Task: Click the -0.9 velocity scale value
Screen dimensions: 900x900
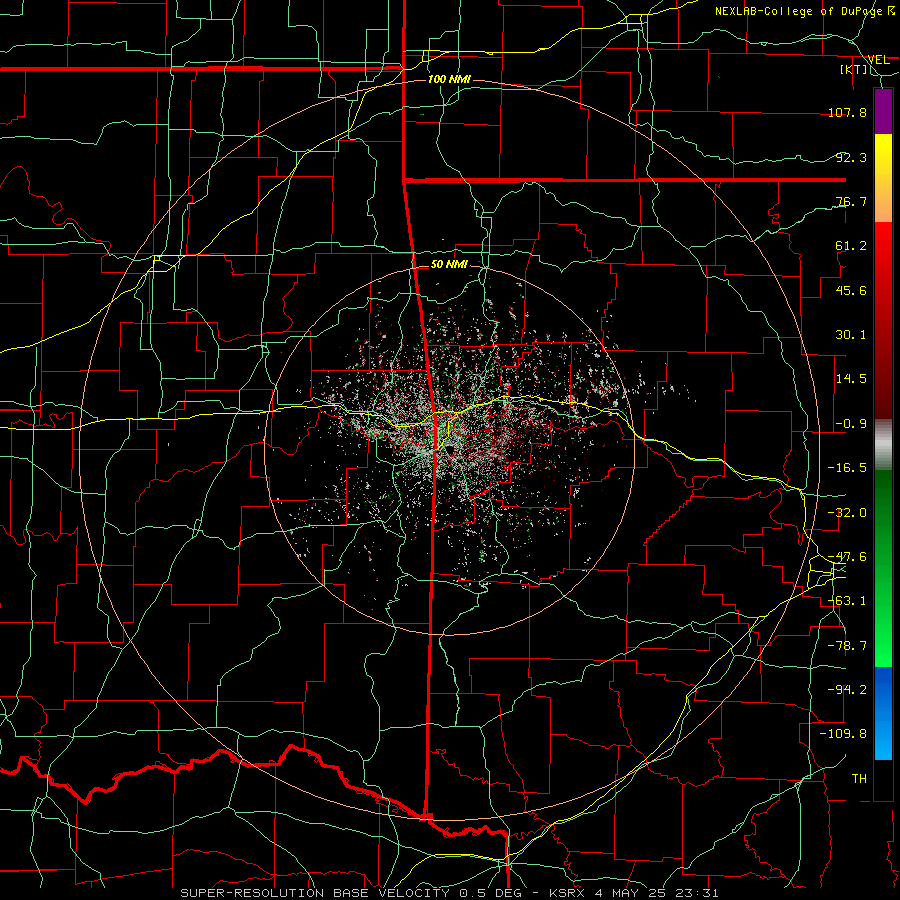Action: pyautogui.click(x=851, y=424)
